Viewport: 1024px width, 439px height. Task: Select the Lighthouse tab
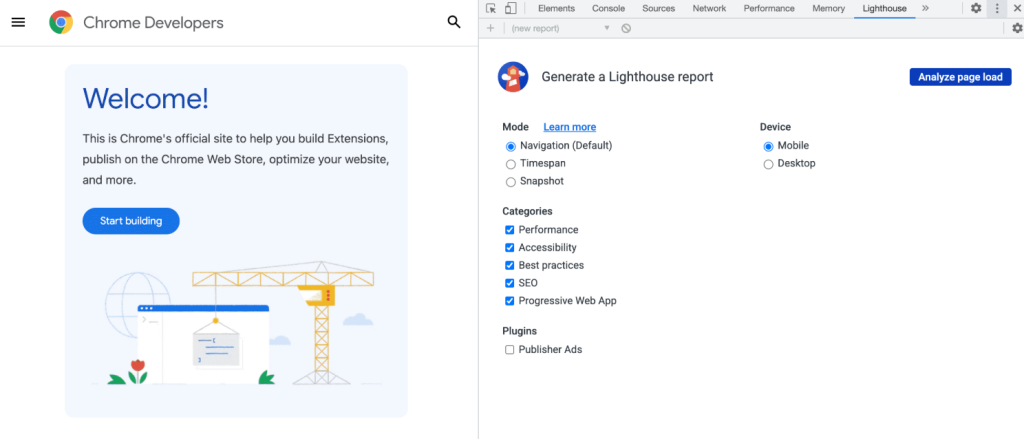[x=884, y=8]
